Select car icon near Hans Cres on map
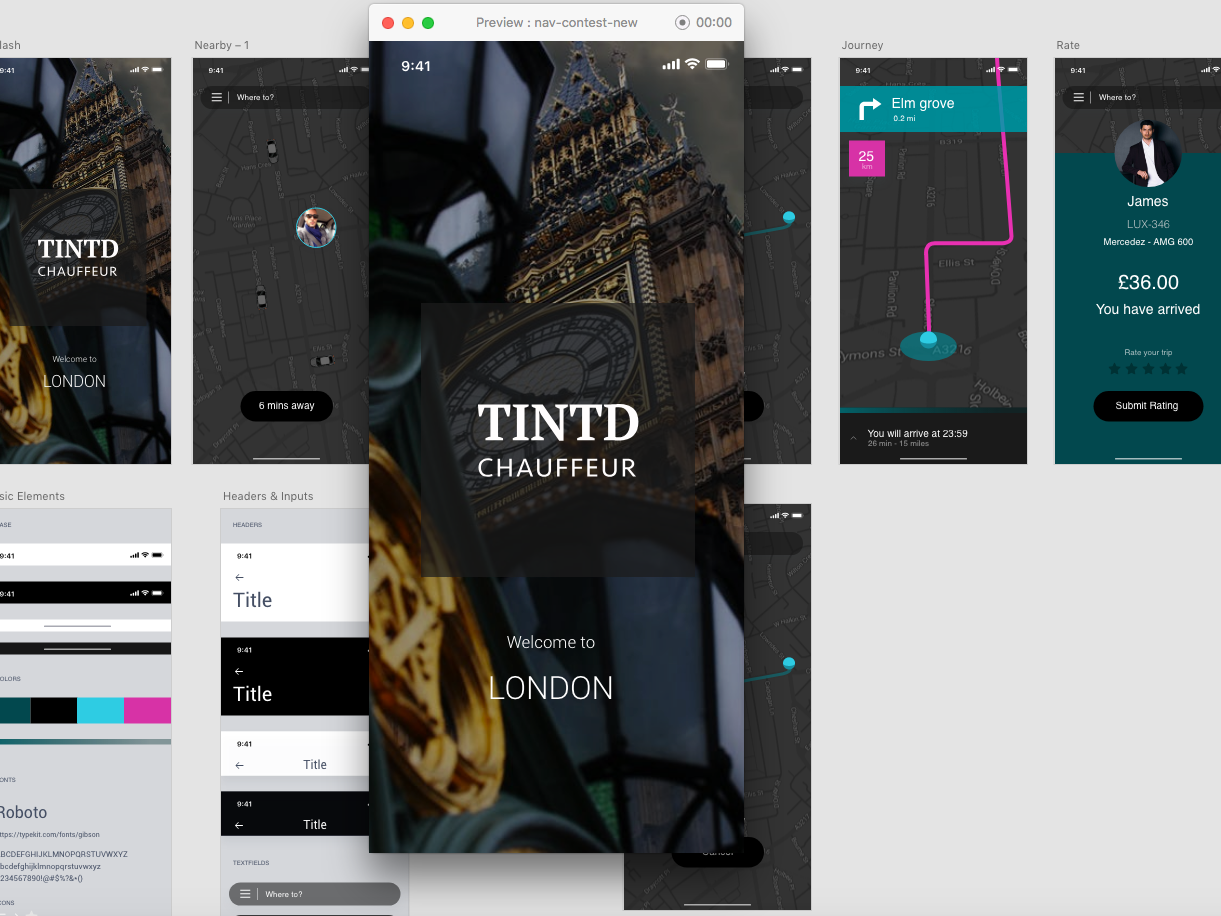 pyautogui.click(x=271, y=150)
